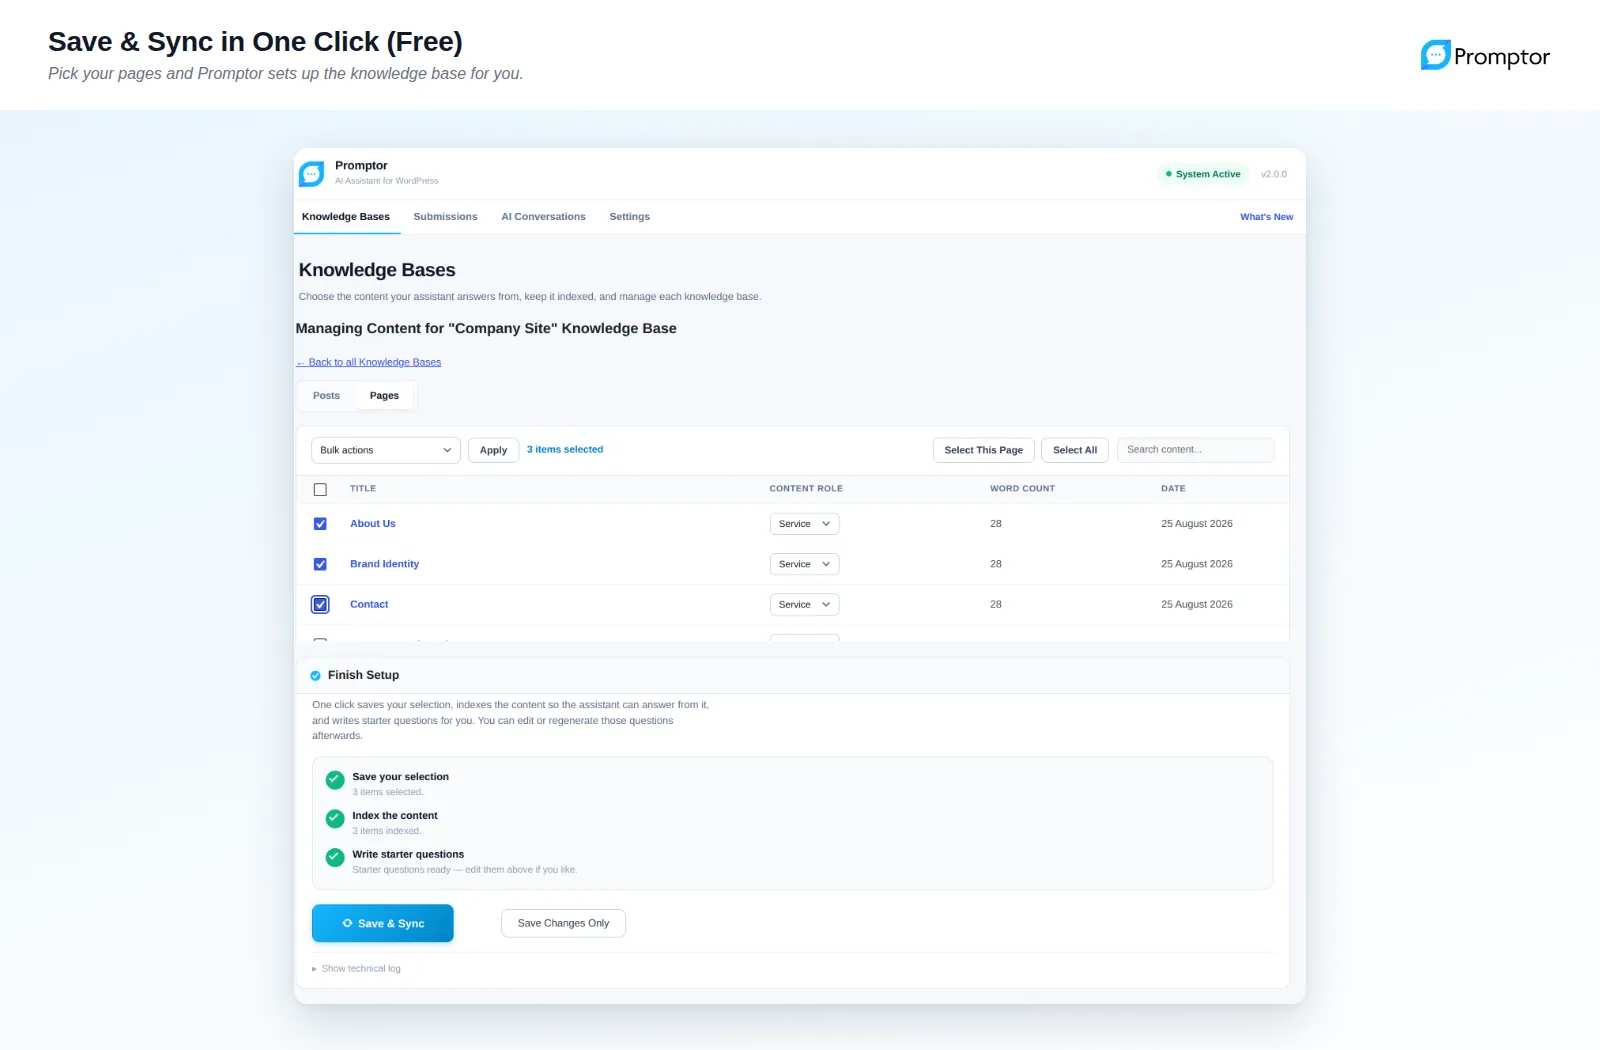
Task: Open the Contact page title link
Action: (369, 604)
